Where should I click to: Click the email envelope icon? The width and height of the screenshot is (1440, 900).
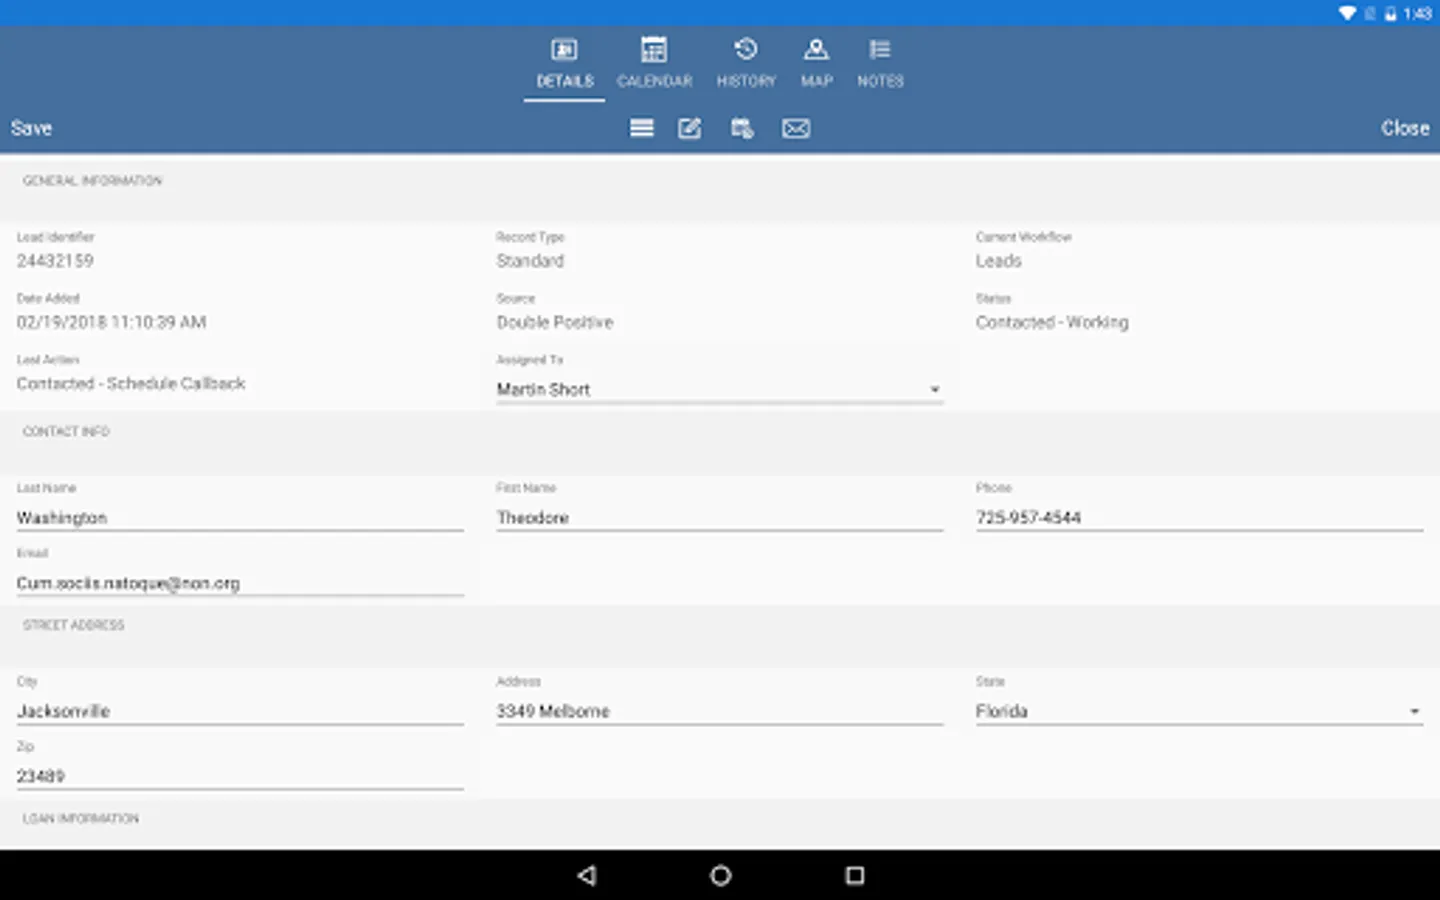point(796,128)
